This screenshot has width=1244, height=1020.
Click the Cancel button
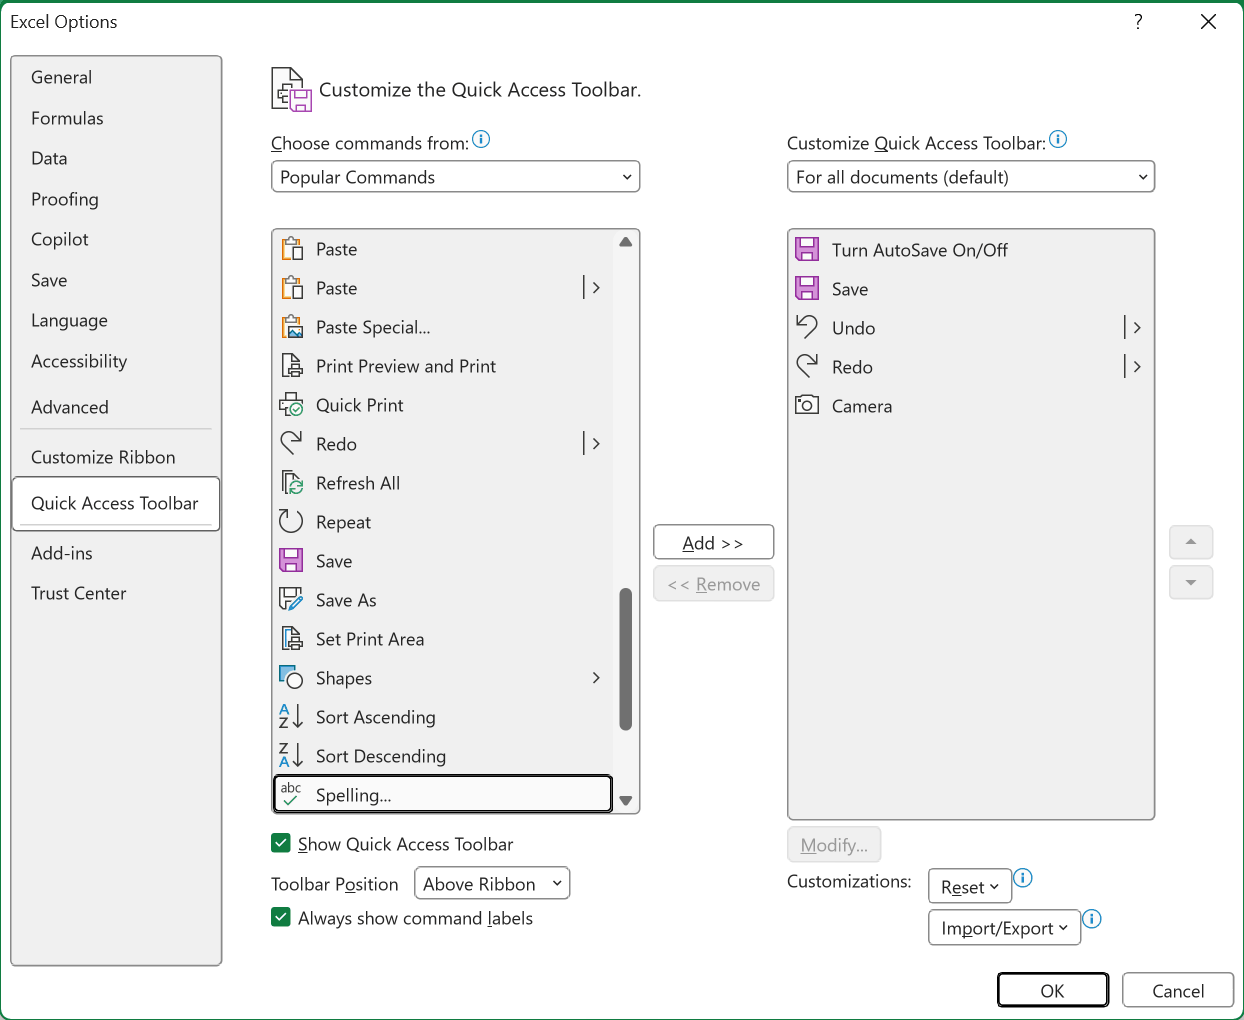pos(1178,991)
